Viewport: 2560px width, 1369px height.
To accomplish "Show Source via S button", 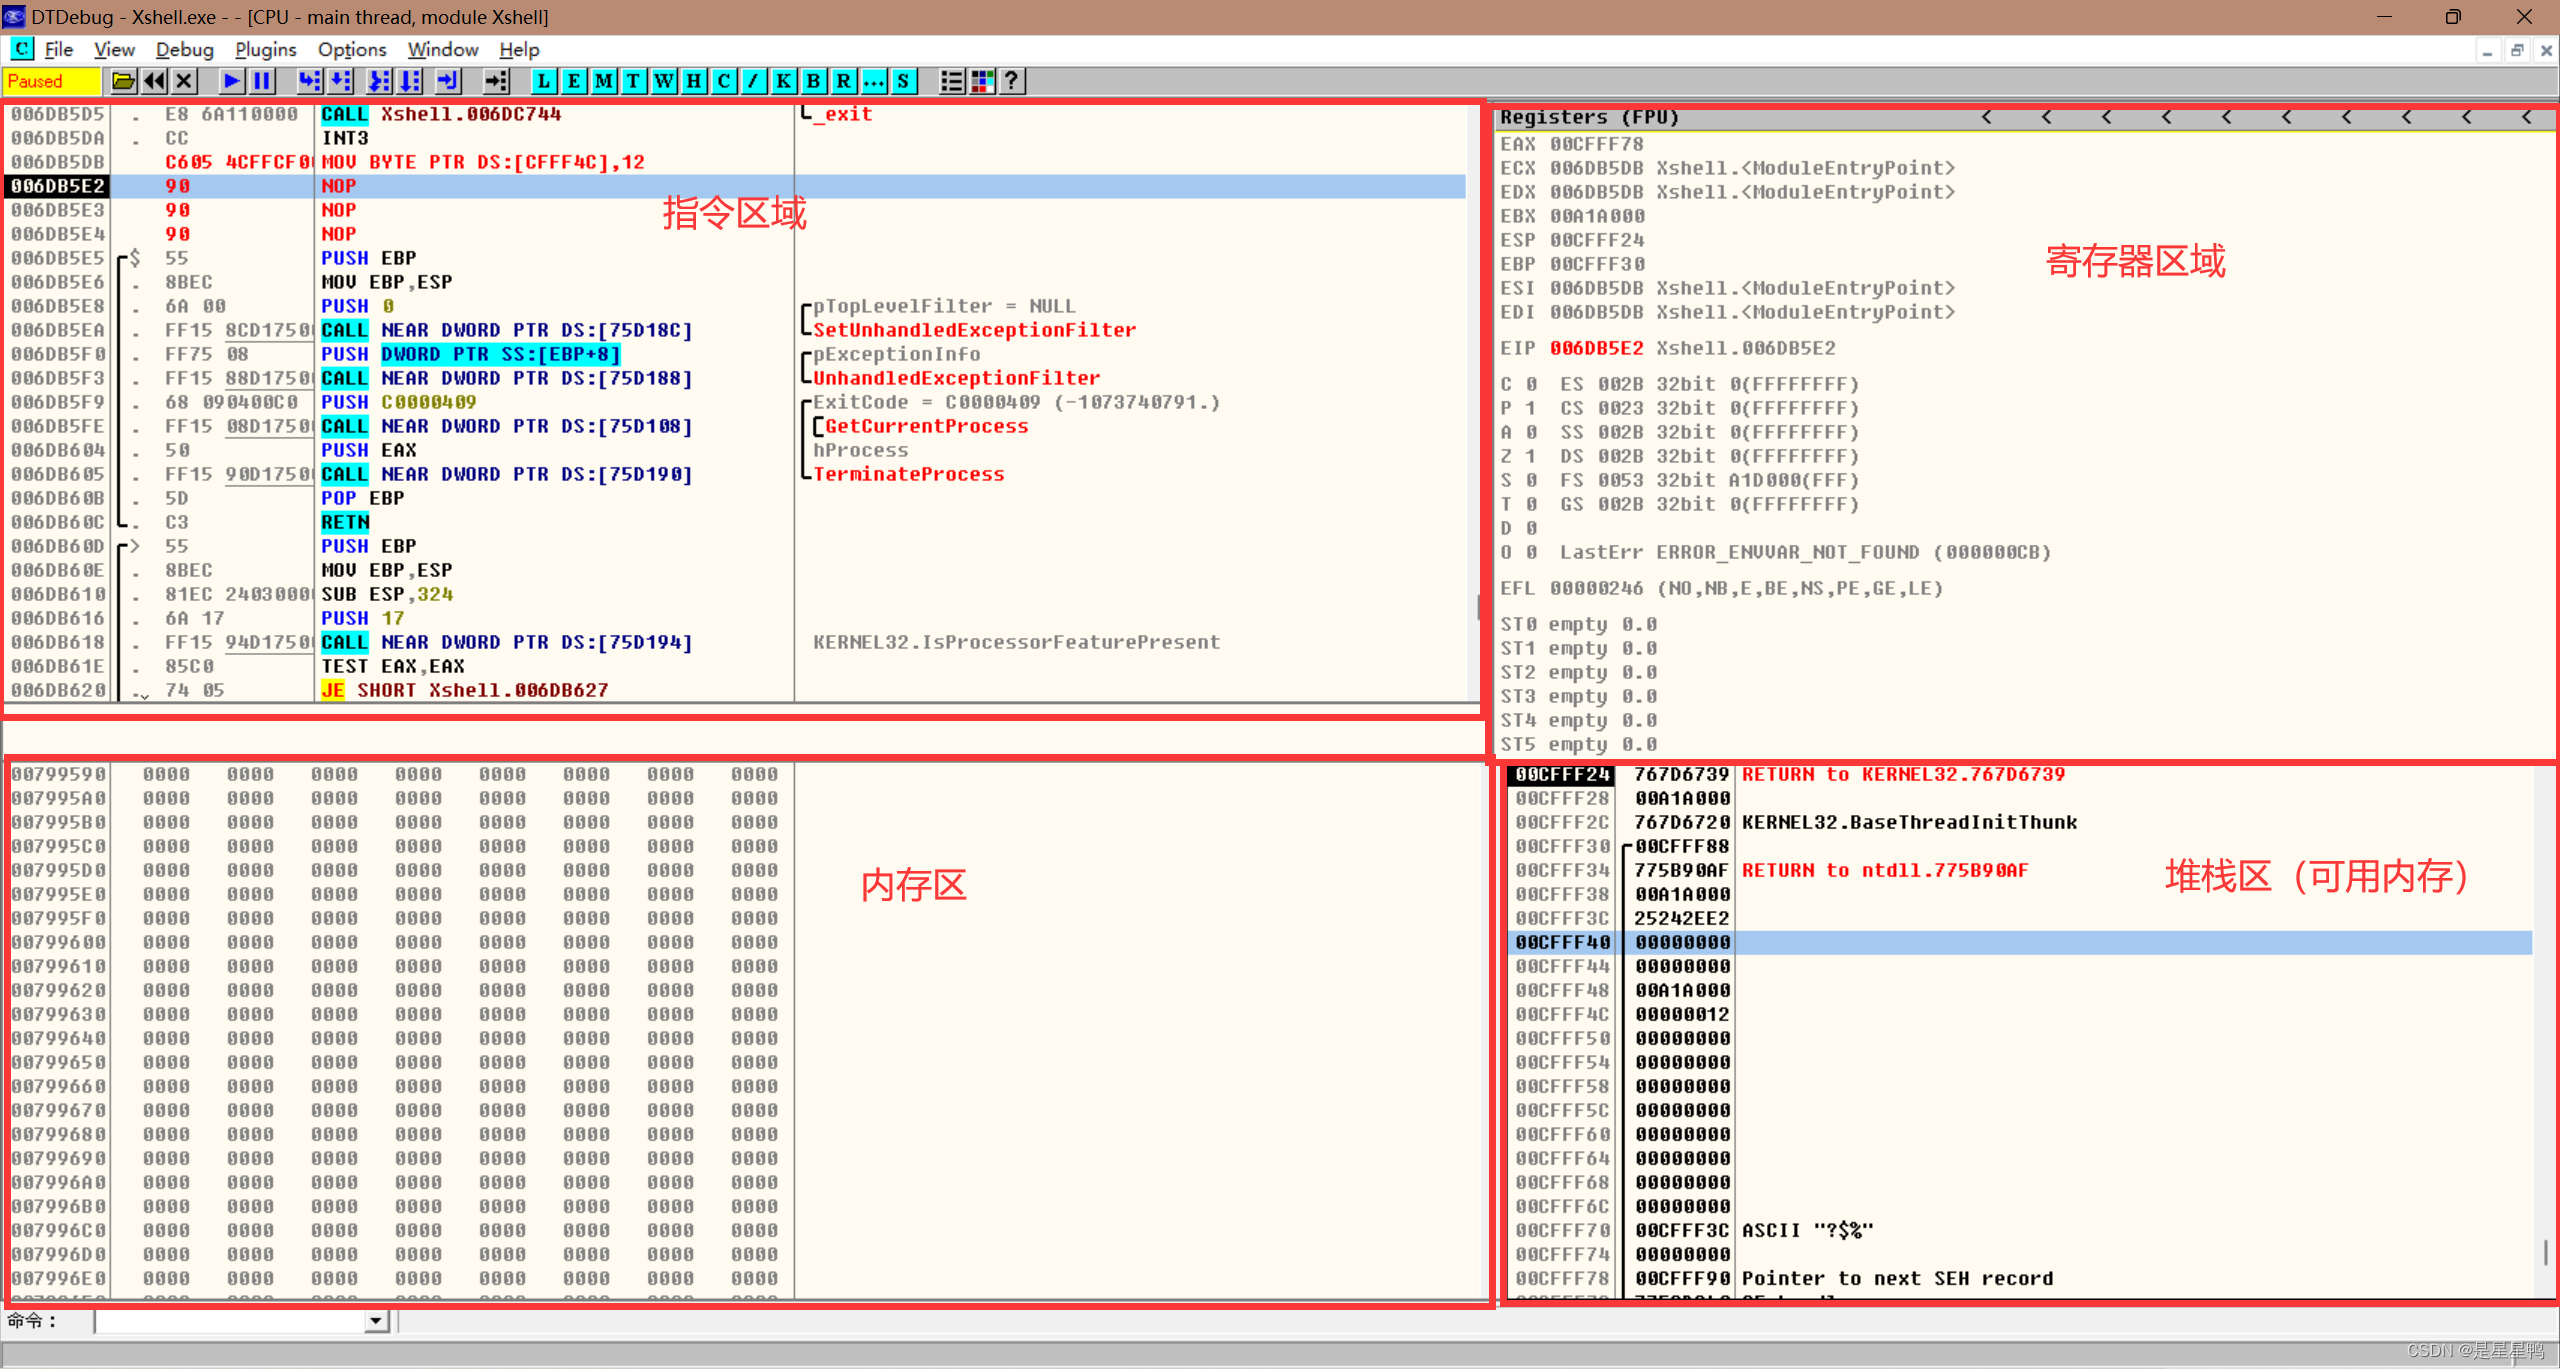I will click(x=904, y=81).
